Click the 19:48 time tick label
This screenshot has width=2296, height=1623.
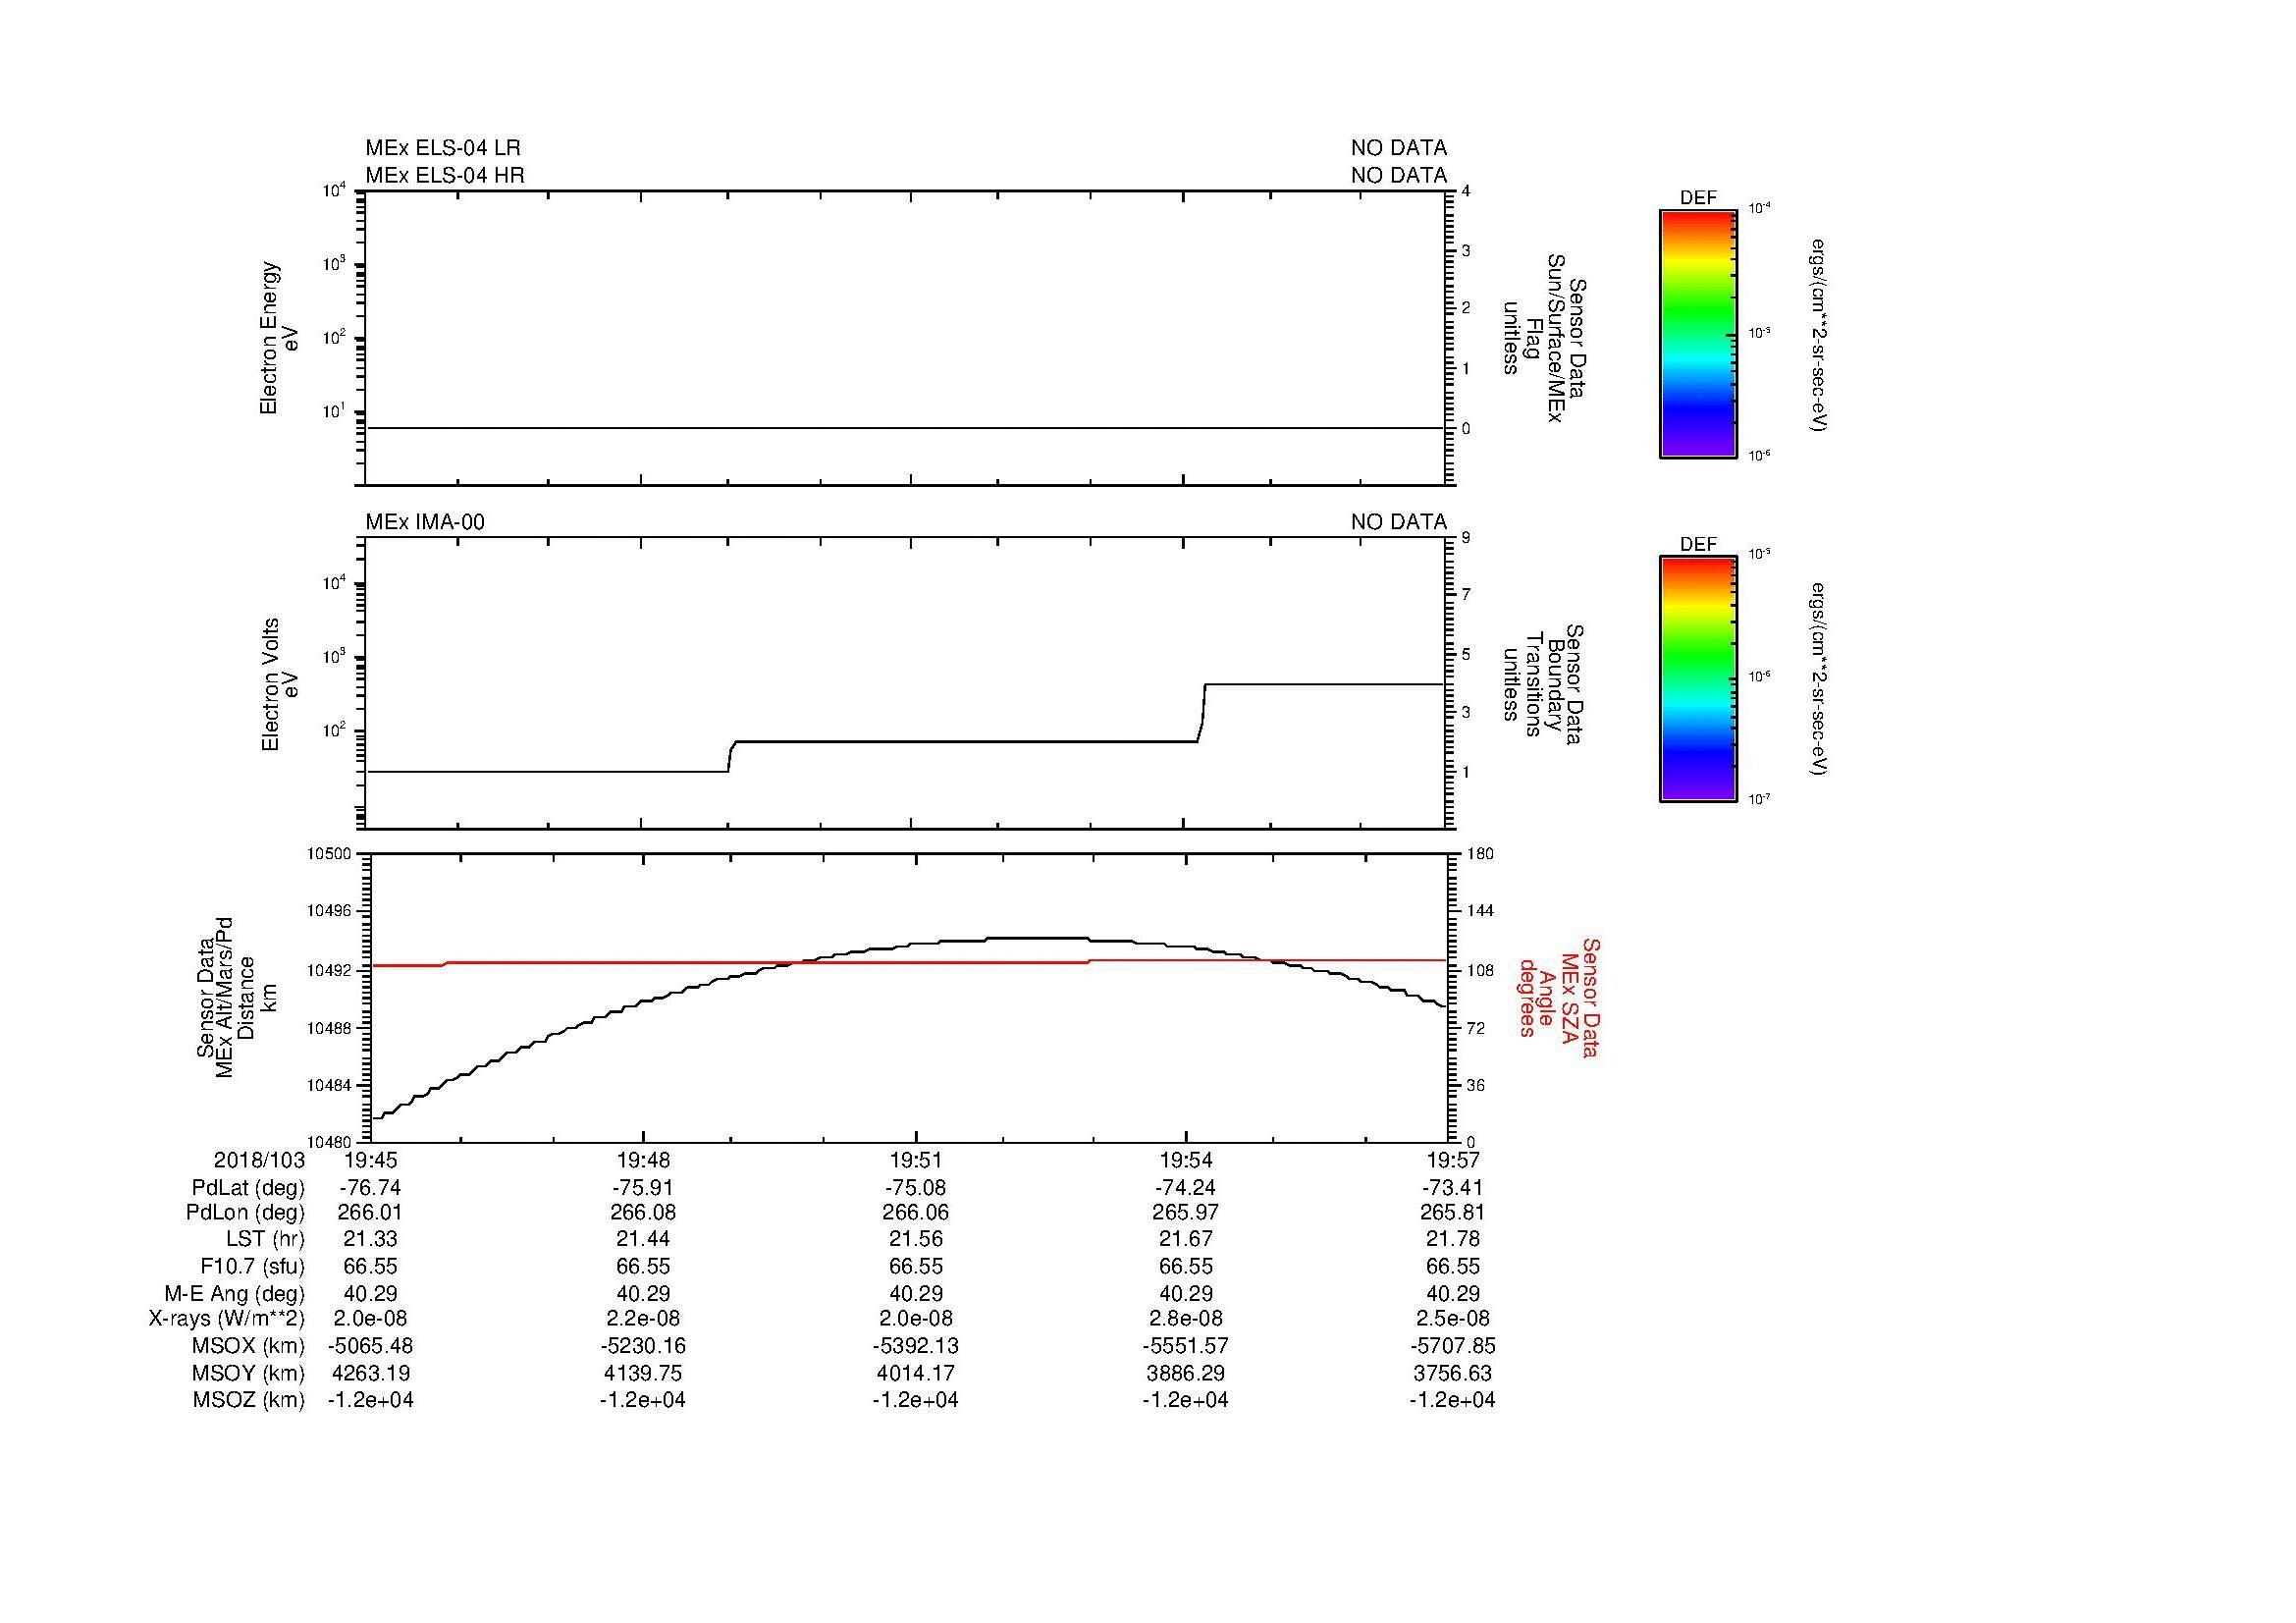[x=643, y=1160]
